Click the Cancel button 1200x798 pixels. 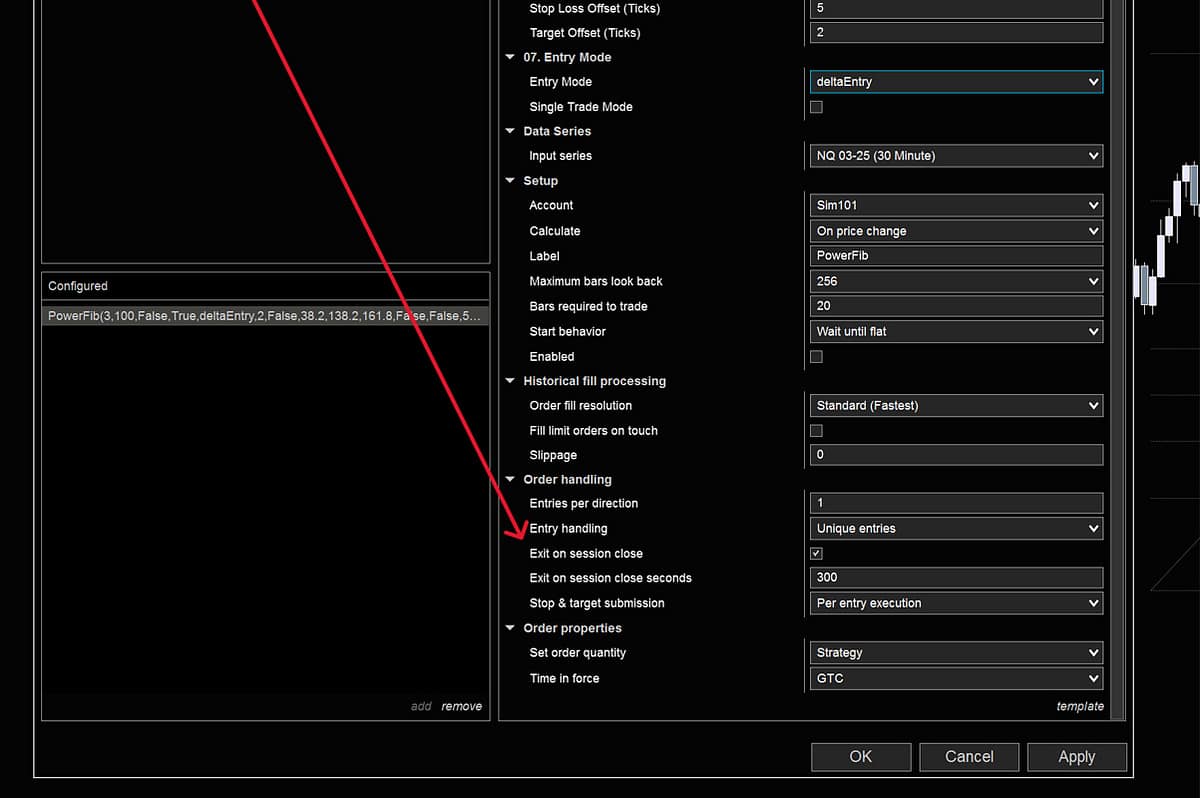[x=969, y=757]
